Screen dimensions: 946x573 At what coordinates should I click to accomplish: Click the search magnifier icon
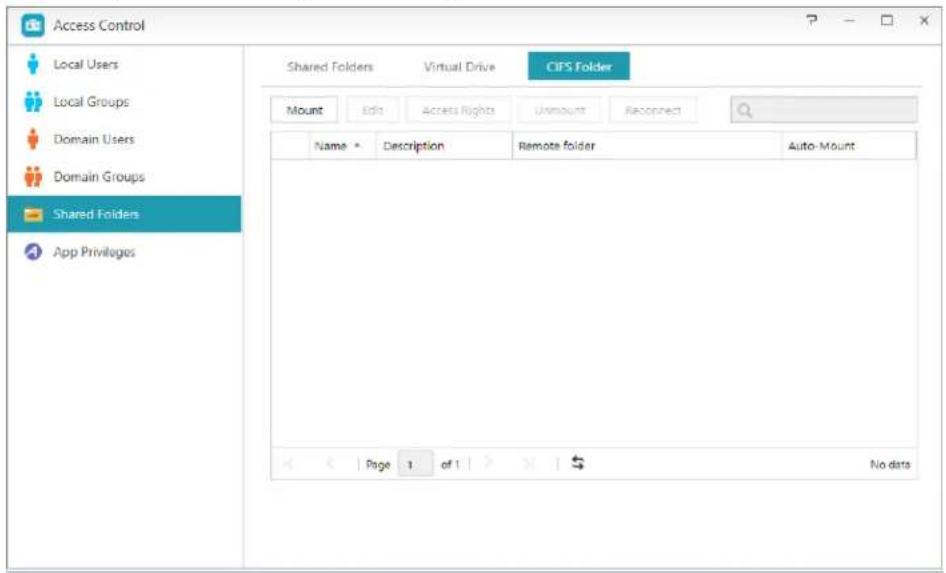[x=745, y=110]
